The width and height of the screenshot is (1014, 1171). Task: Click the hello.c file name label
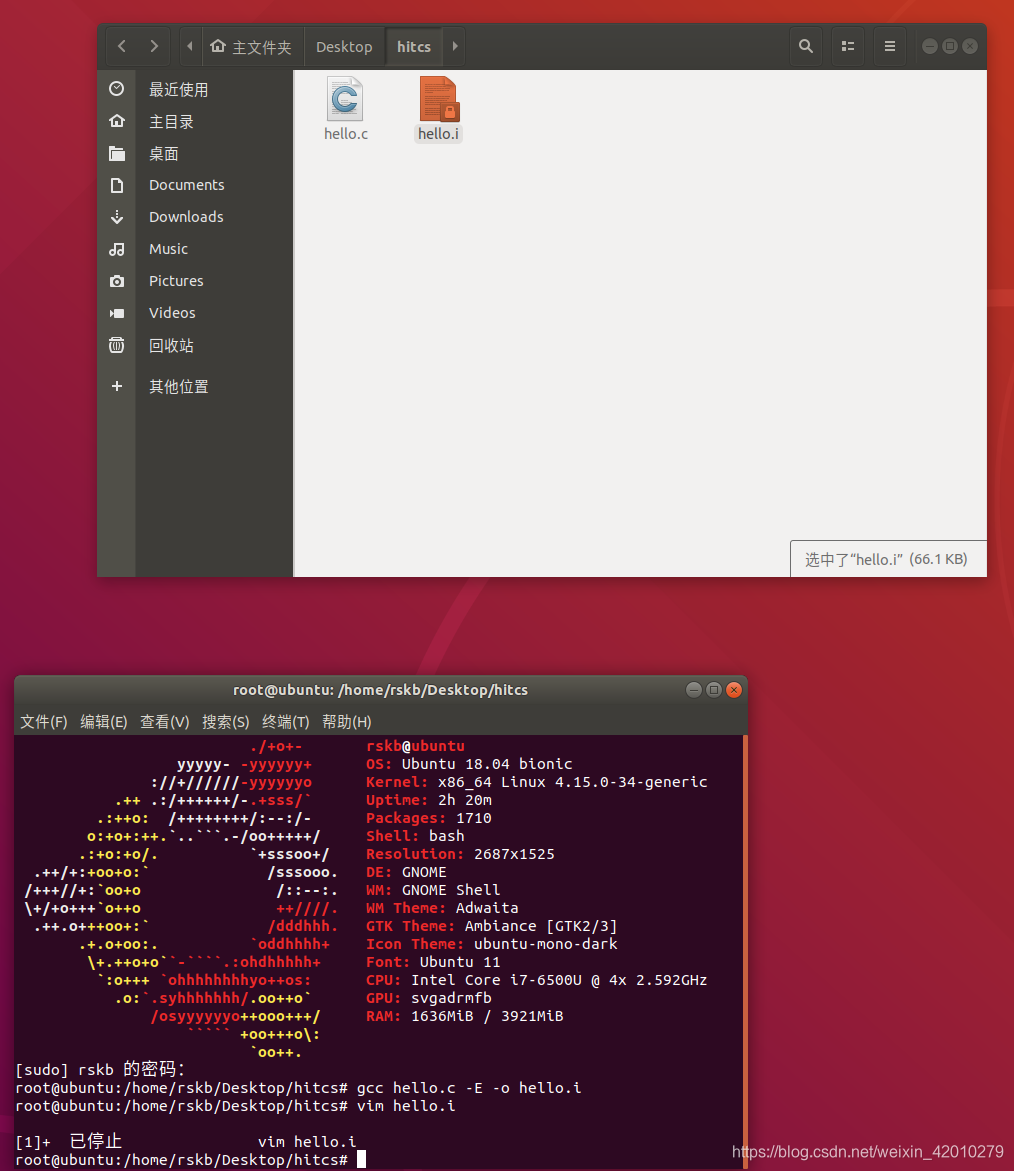[346, 134]
